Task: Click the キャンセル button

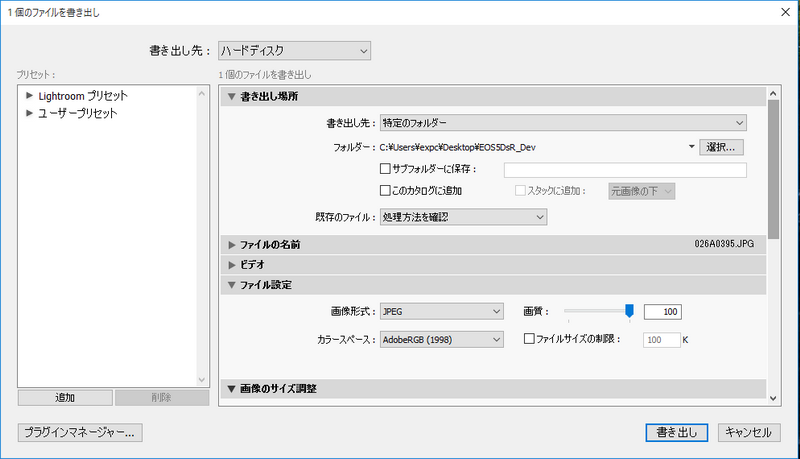Action: (749, 432)
